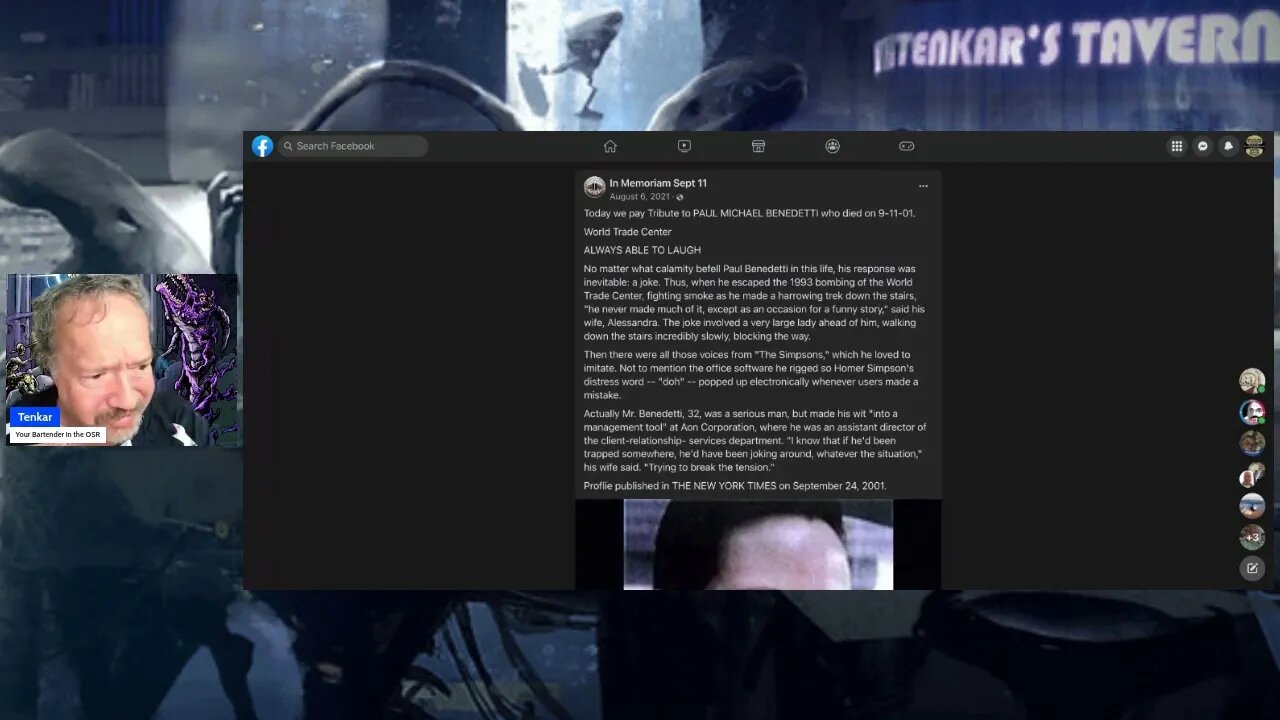The height and width of the screenshot is (720, 1280).
Task: Open the post options three-dot menu
Action: 923,186
